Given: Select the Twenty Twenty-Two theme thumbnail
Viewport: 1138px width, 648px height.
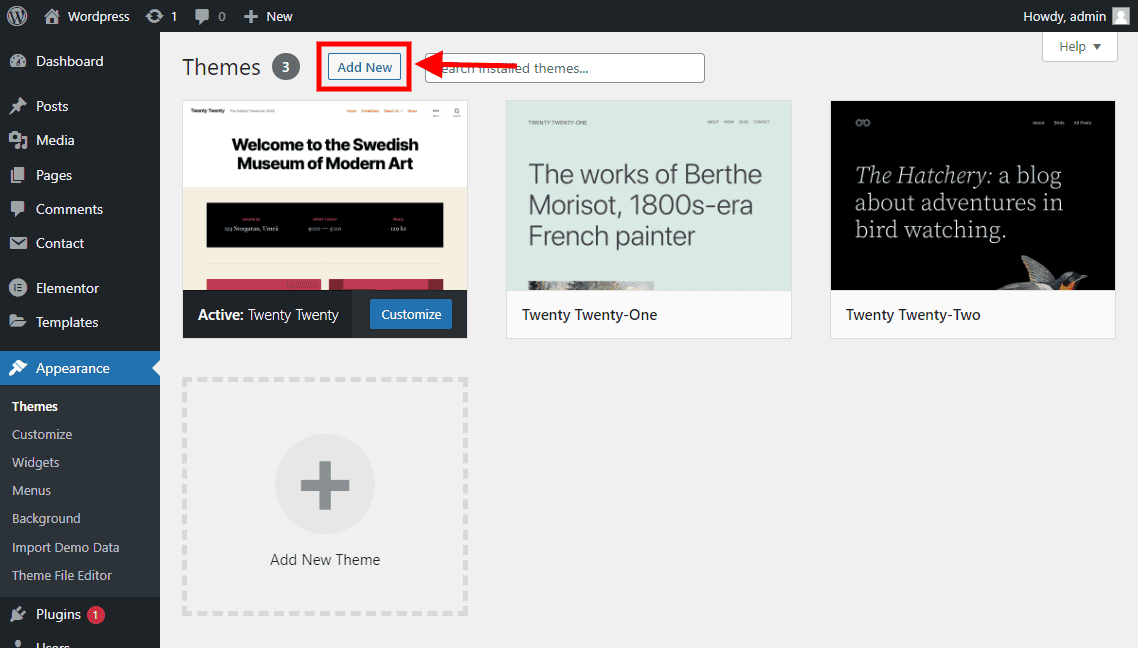Looking at the screenshot, I should pos(972,195).
